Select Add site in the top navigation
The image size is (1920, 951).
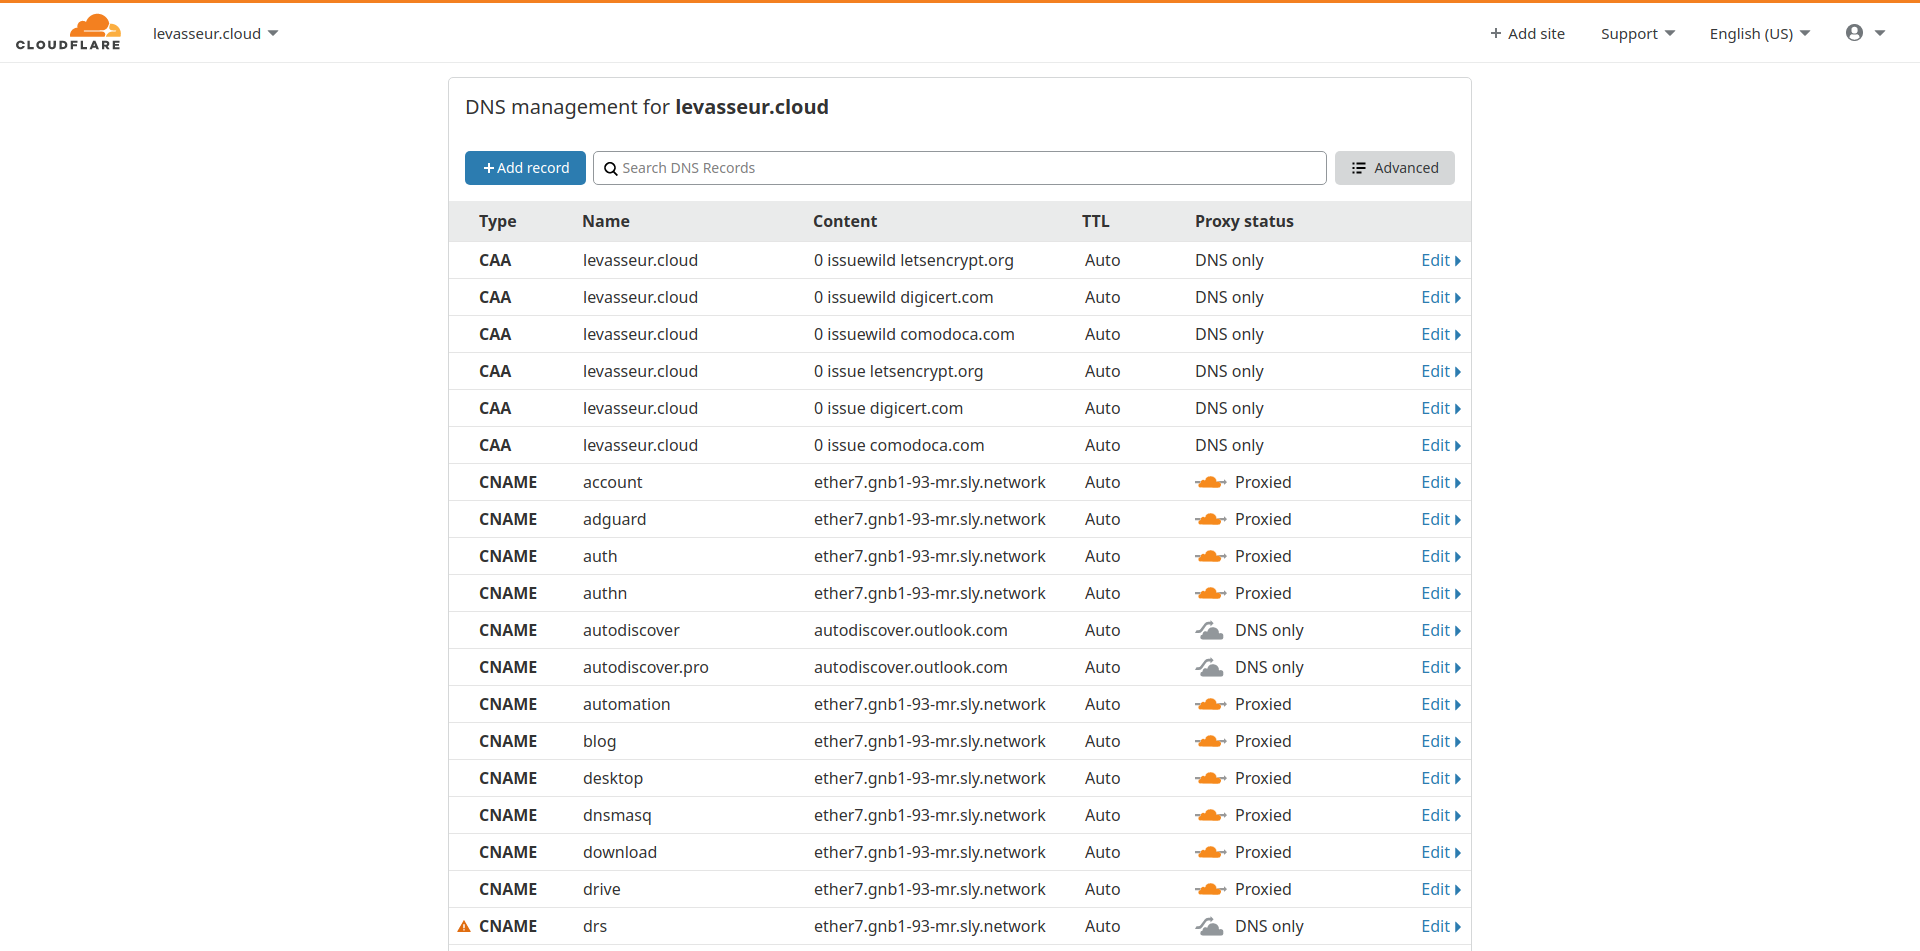click(x=1527, y=33)
